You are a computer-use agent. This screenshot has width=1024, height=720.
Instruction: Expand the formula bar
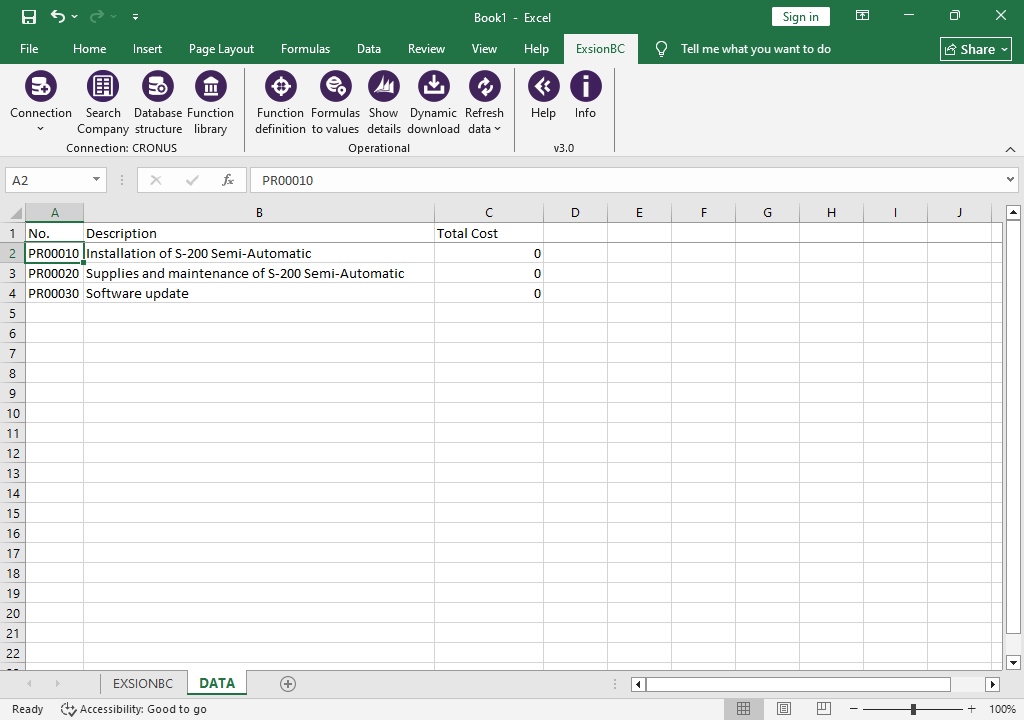coord(1010,180)
